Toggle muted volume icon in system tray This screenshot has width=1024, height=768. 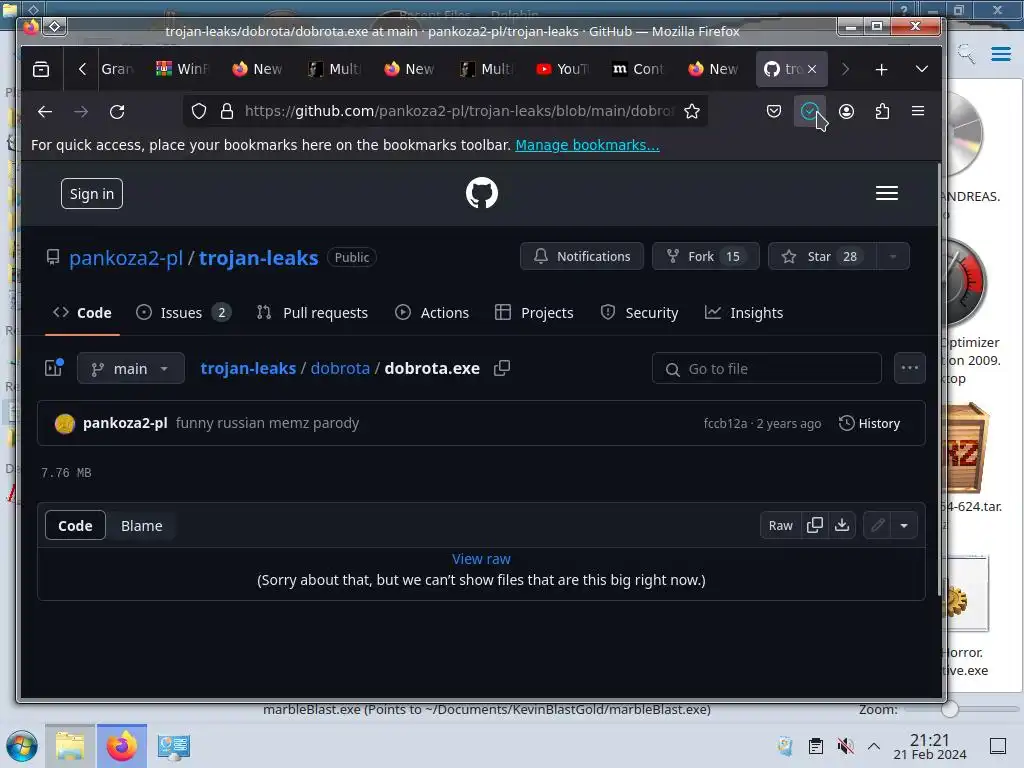[845, 746]
